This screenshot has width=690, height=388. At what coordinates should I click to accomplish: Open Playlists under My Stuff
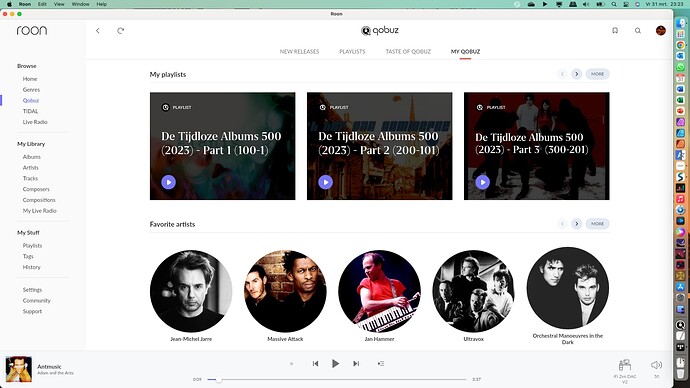click(x=33, y=245)
